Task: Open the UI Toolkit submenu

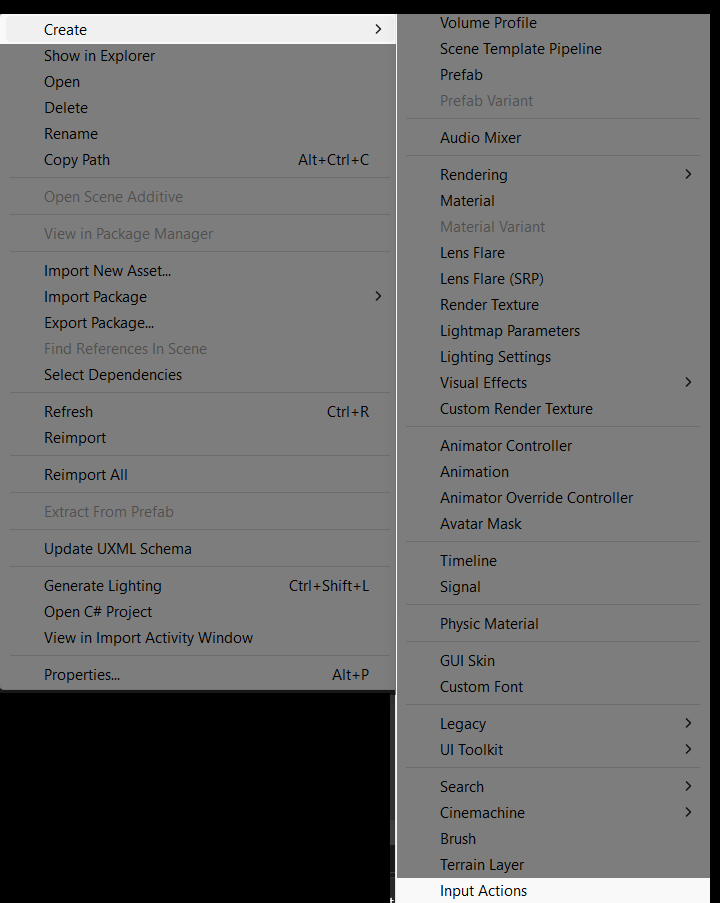Action: 471,750
